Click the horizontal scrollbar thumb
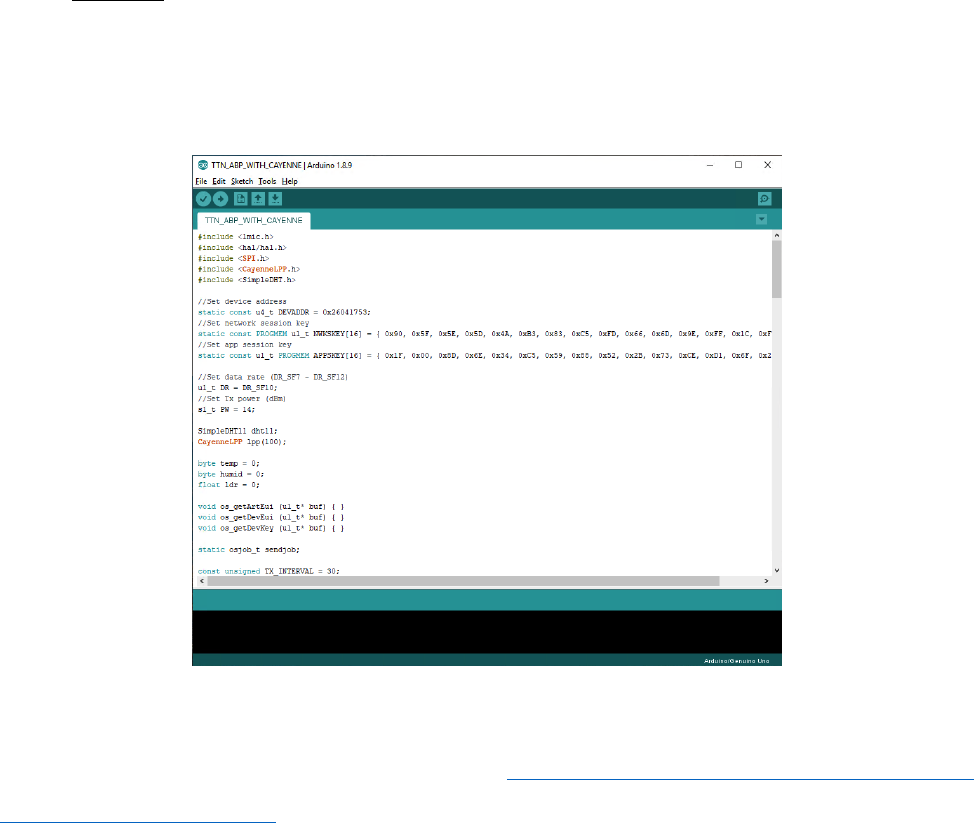Viewport: 974px width, 823px height. [x=463, y=581]
